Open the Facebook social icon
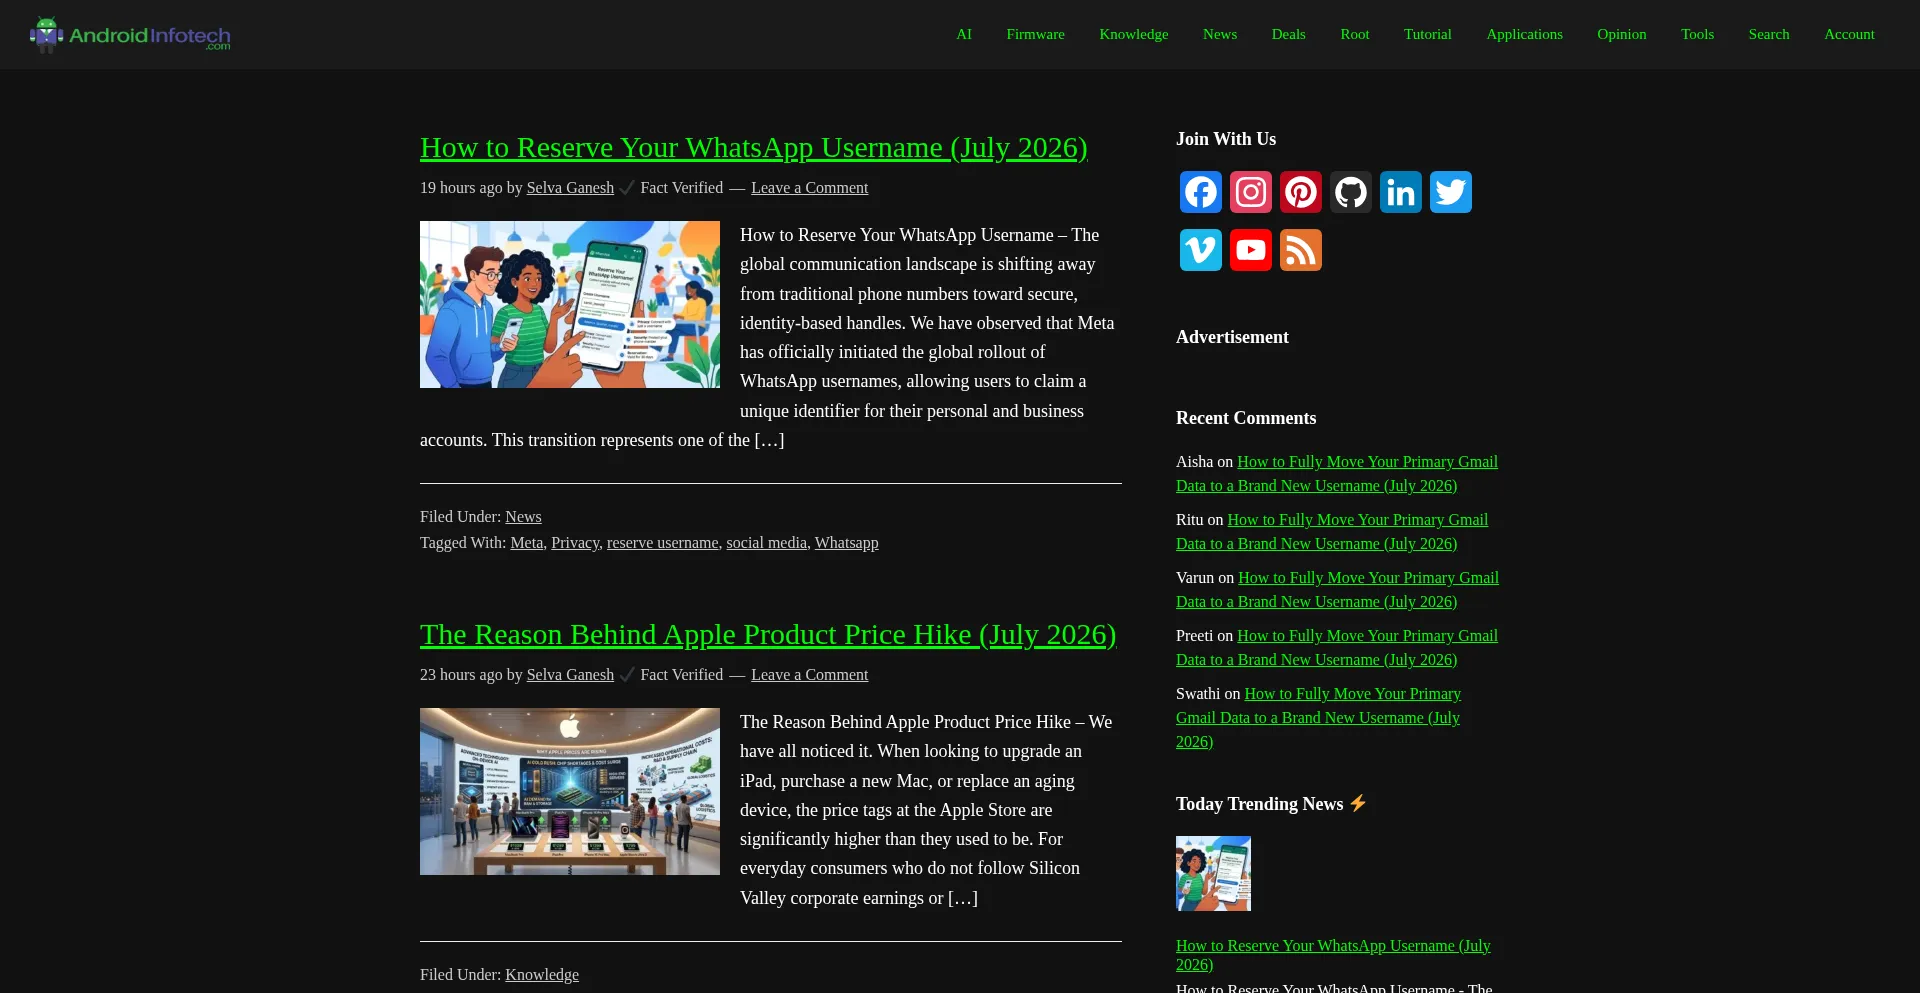 pos(1201,192)
